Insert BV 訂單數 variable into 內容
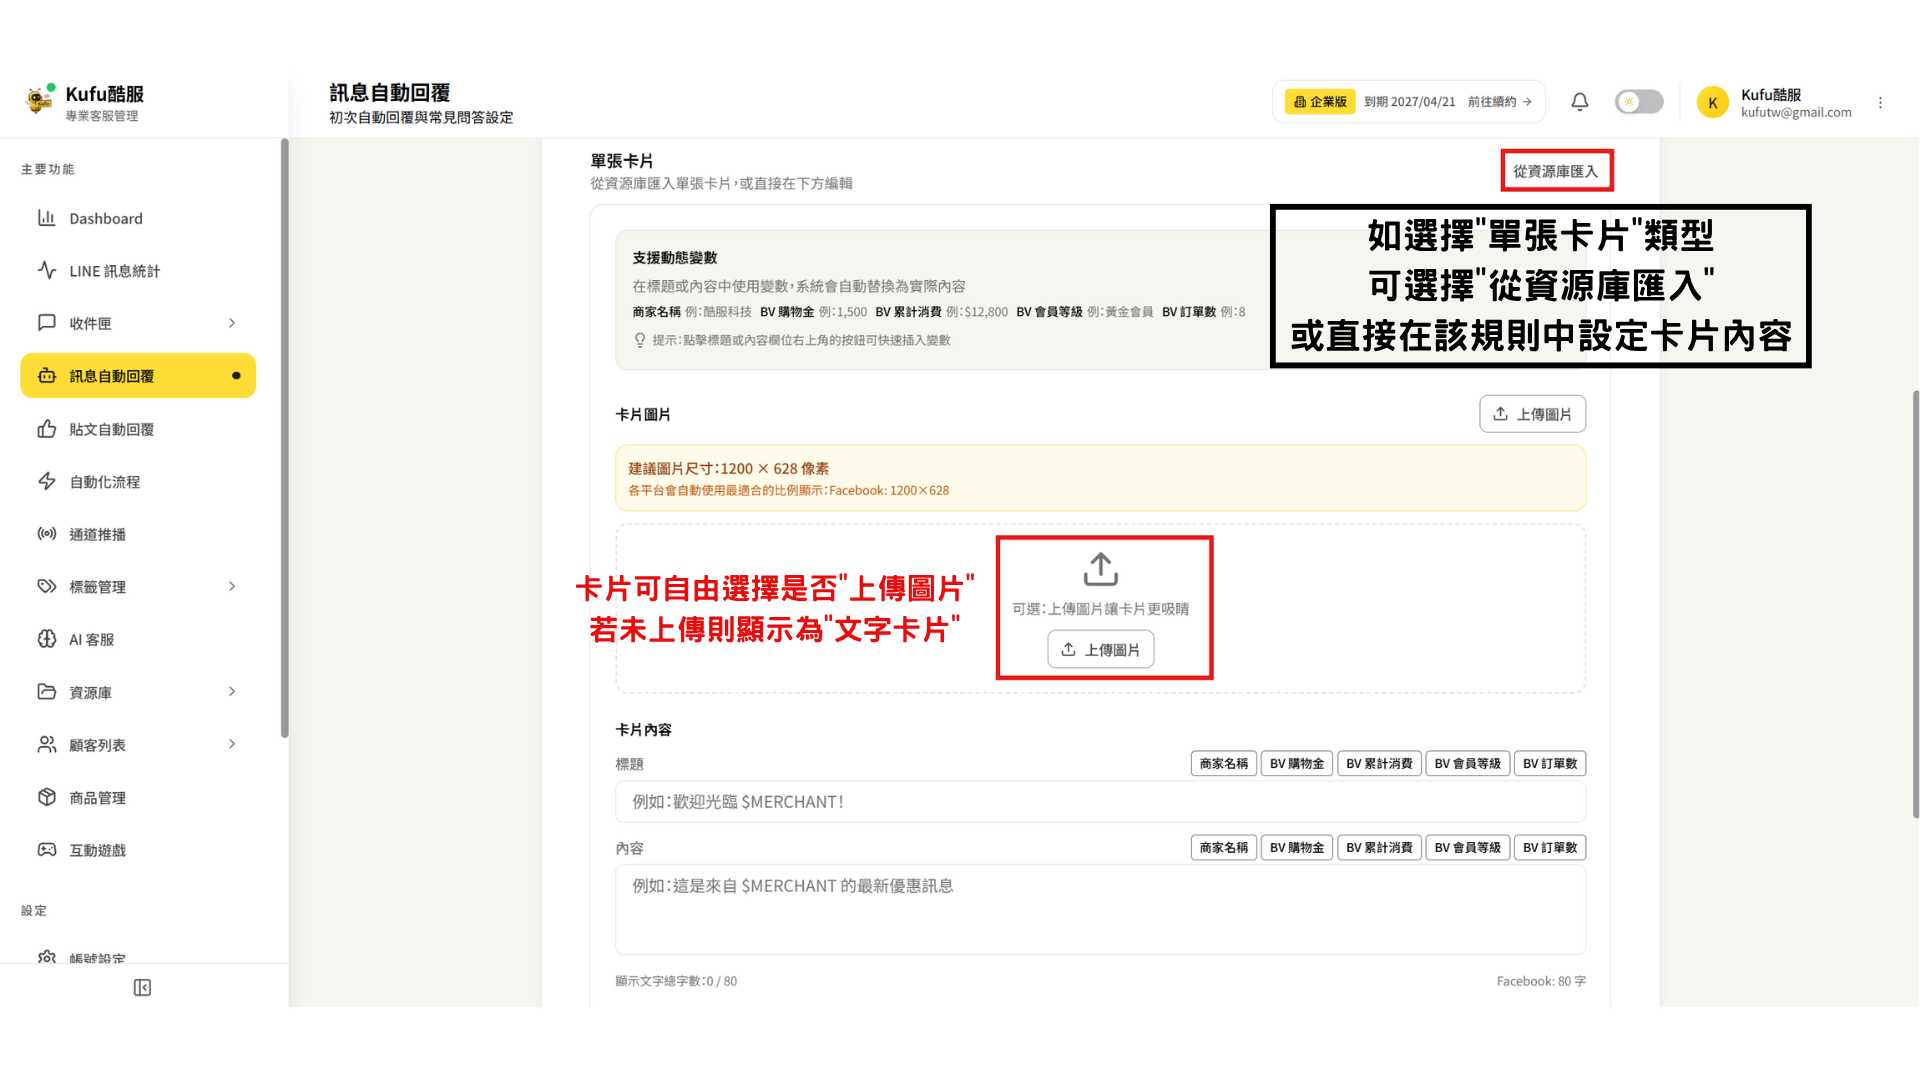The image size is (1920, 1080). 1550,848
